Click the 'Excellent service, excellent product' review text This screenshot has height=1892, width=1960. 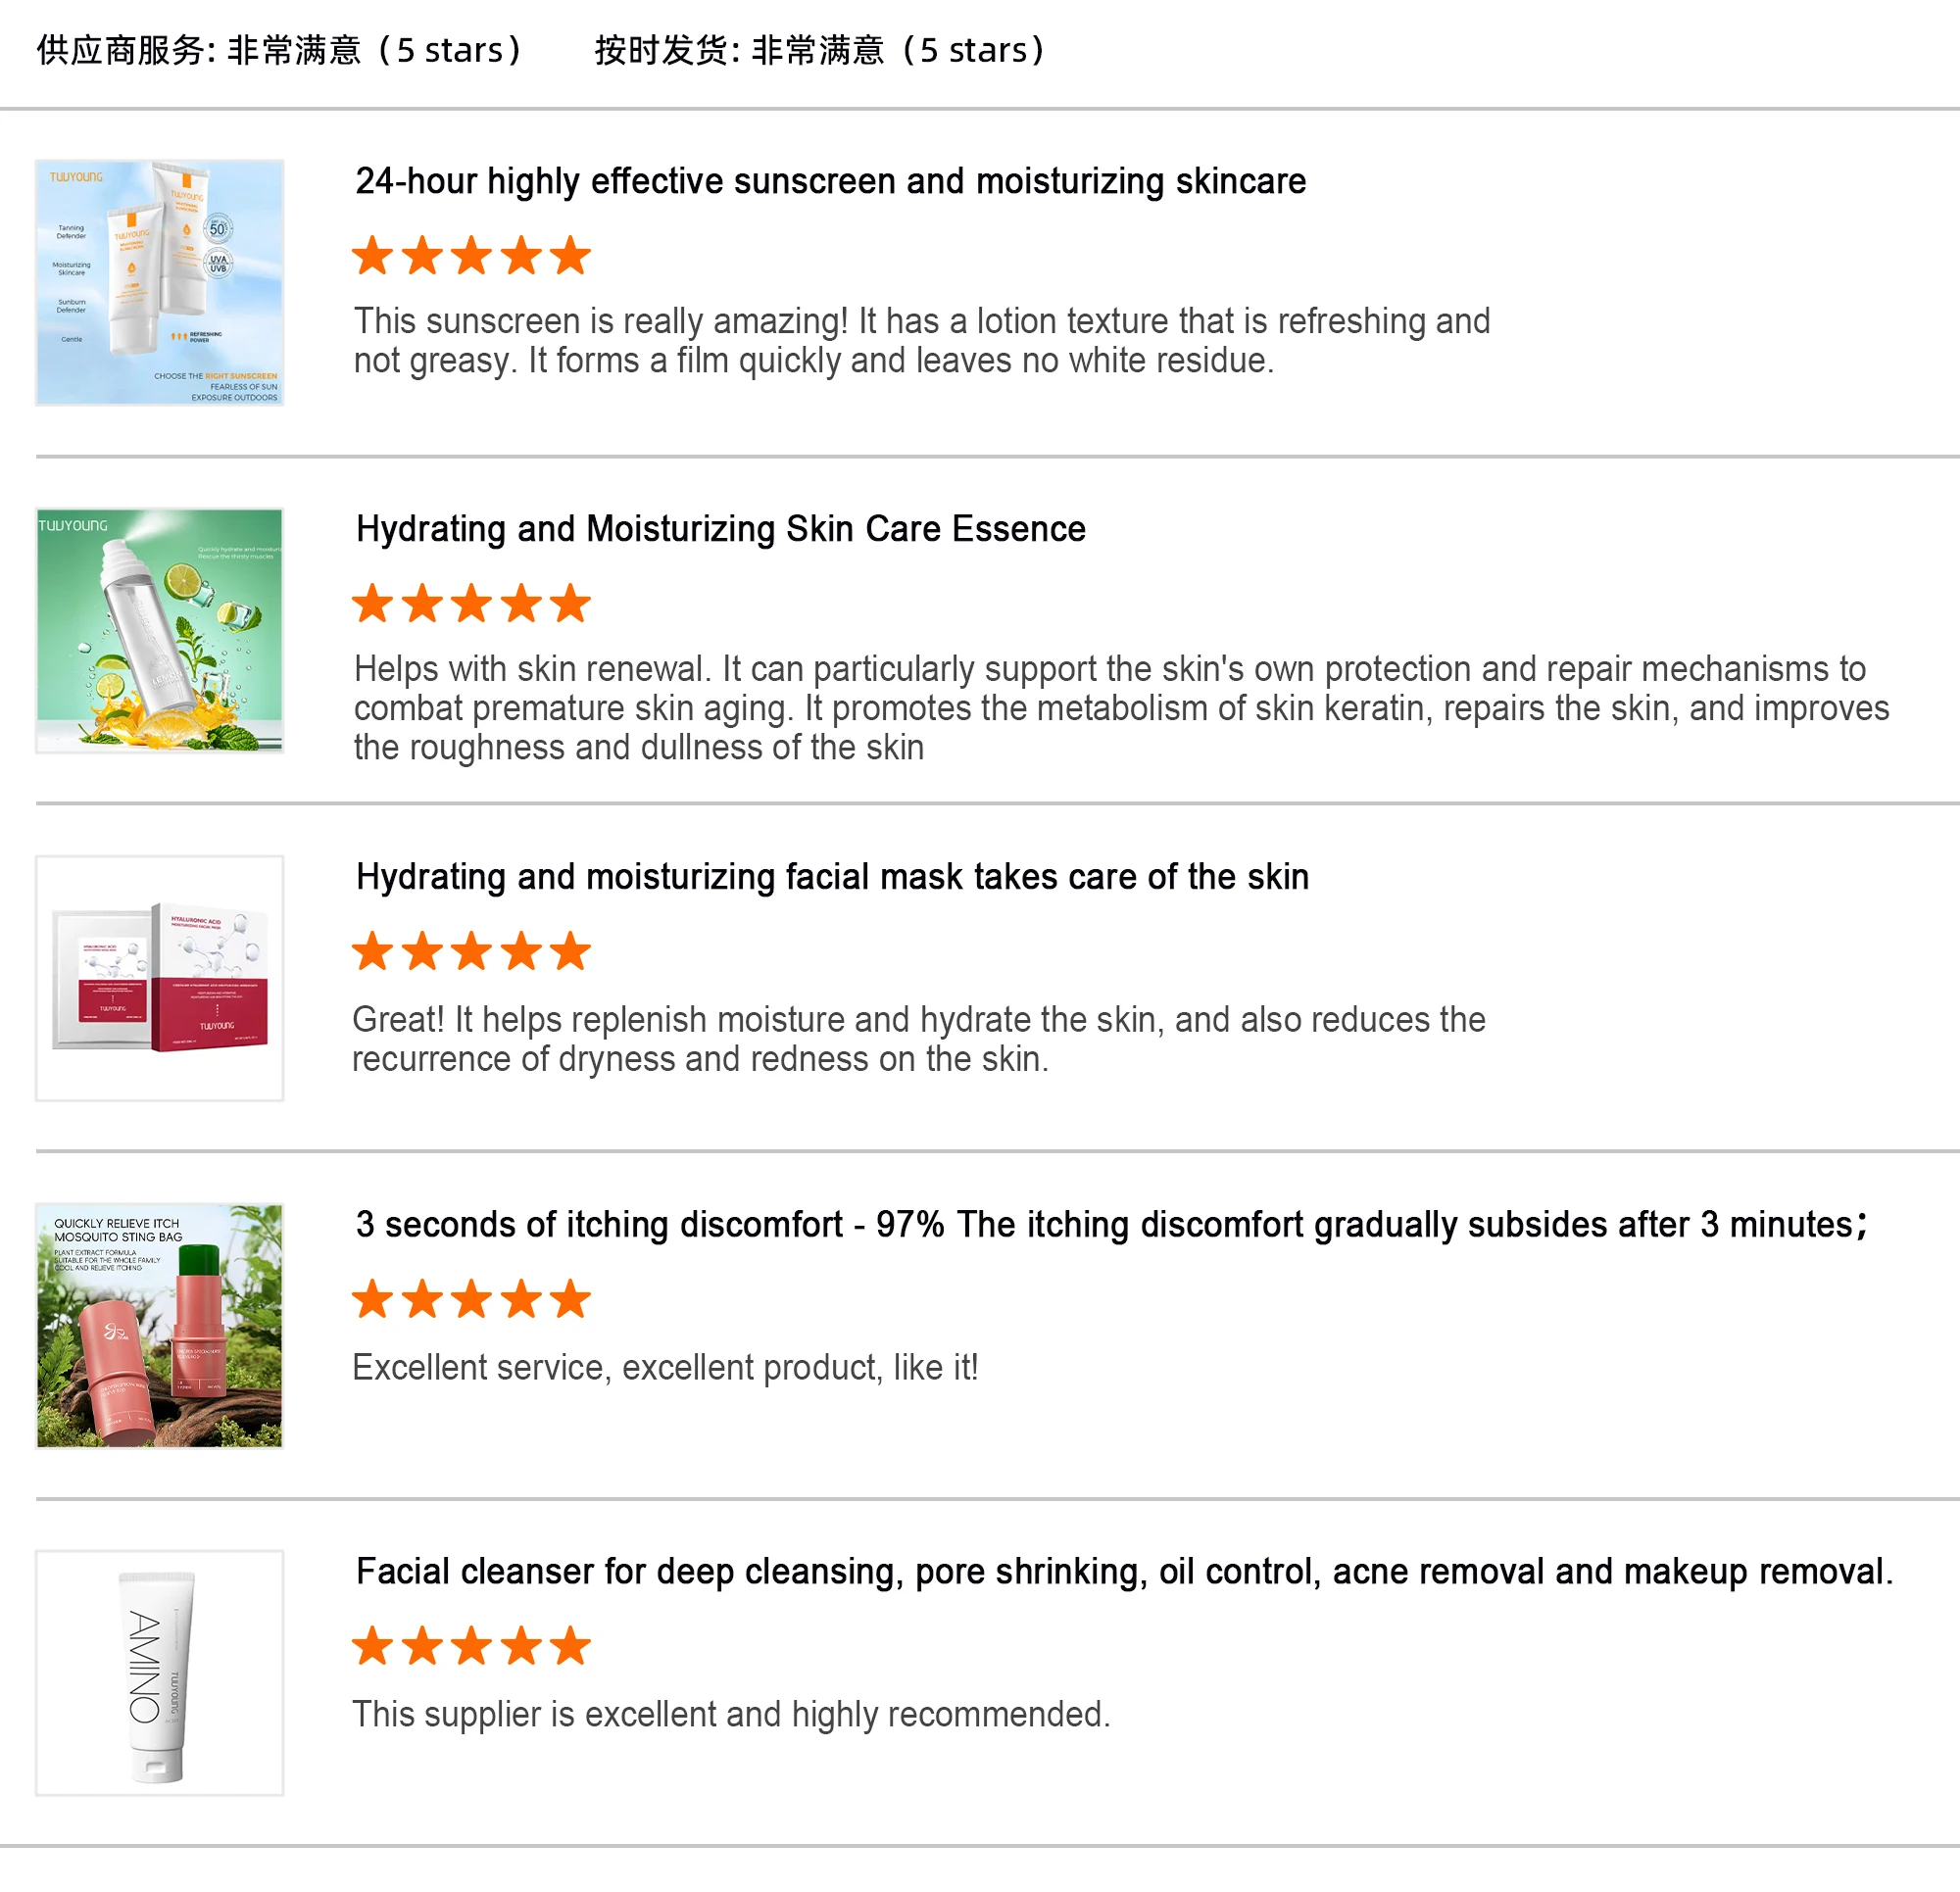coord(665,1368)
